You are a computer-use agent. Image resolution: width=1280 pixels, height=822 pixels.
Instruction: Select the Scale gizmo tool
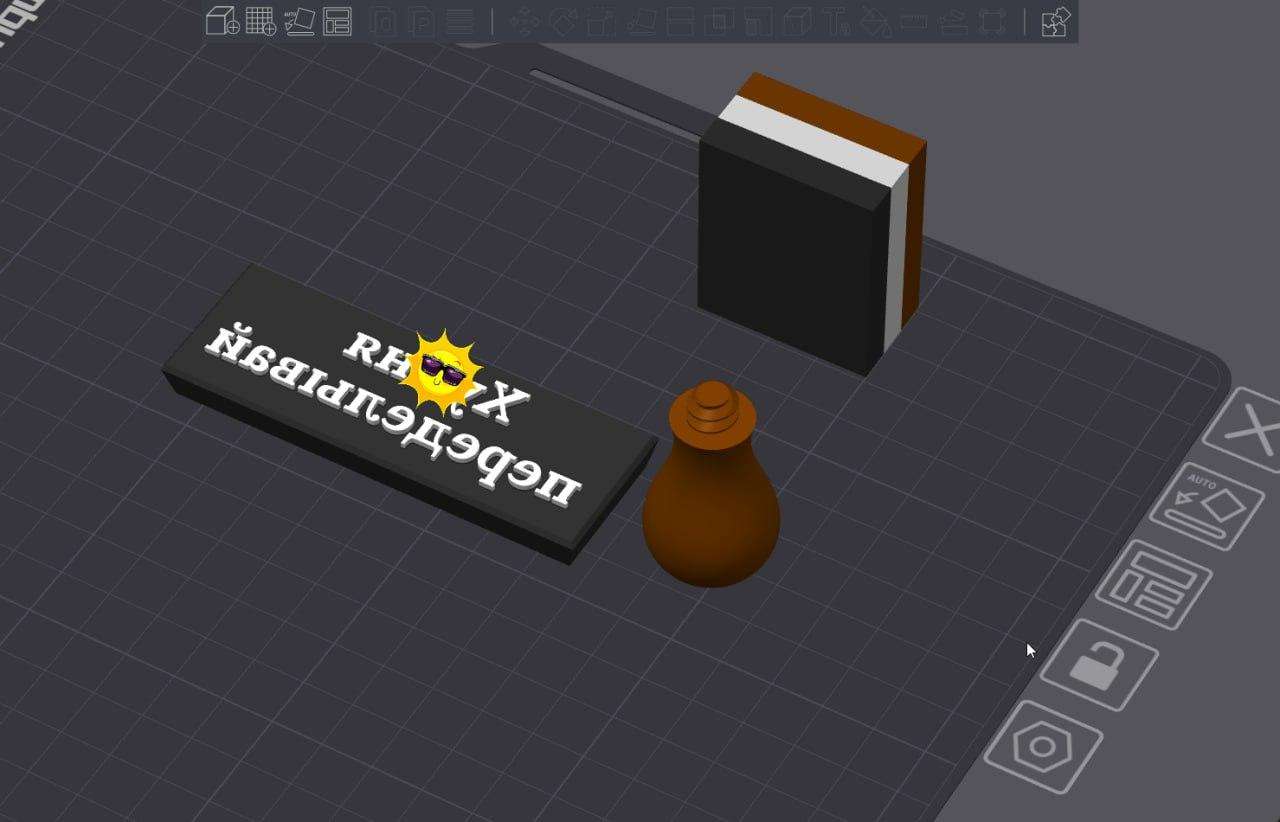click(x=602, y=21)
